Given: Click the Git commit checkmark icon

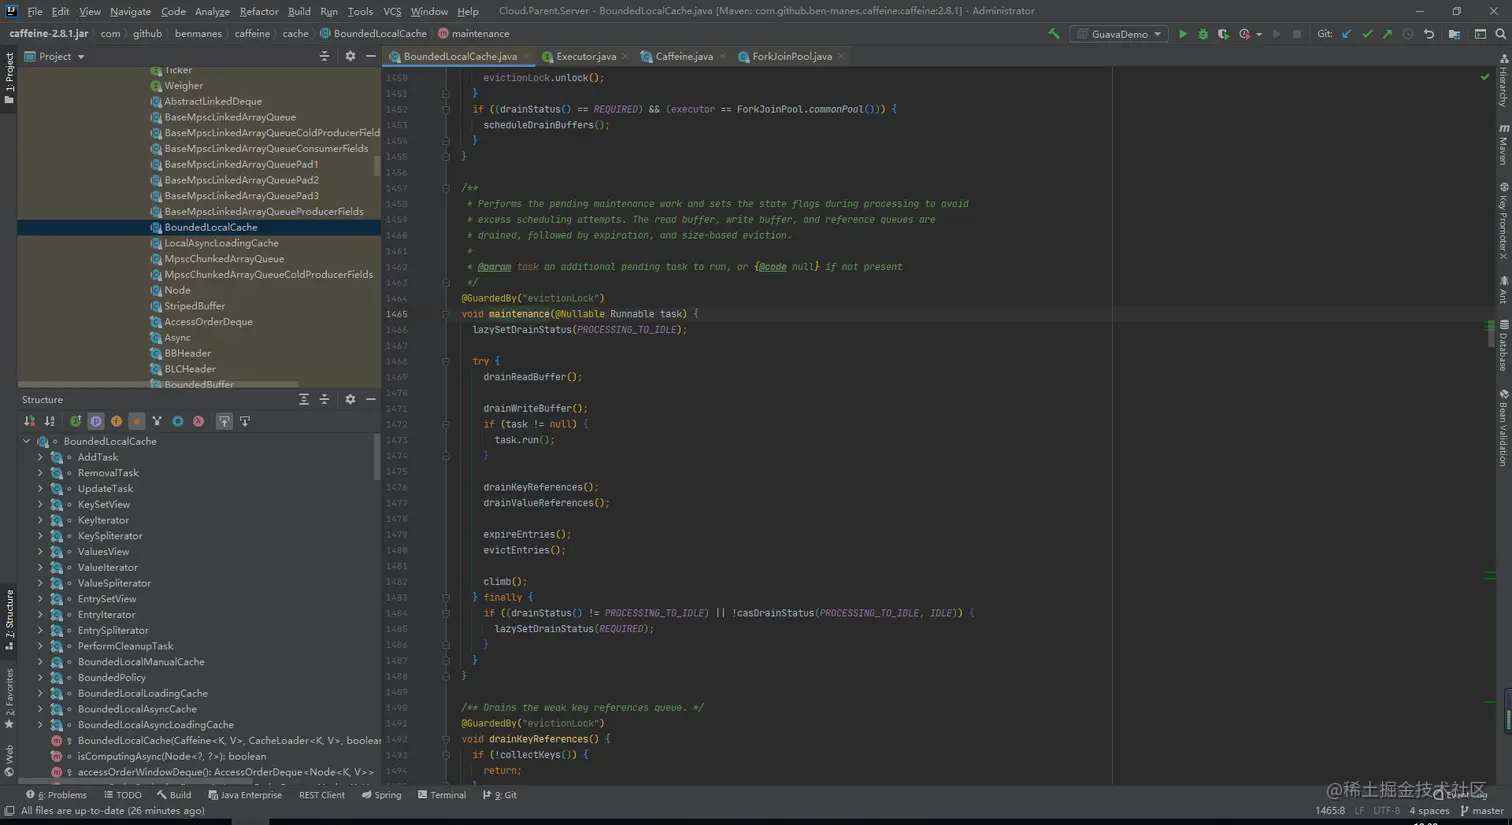Looking at the screenshot, I should coord(1367,34).
